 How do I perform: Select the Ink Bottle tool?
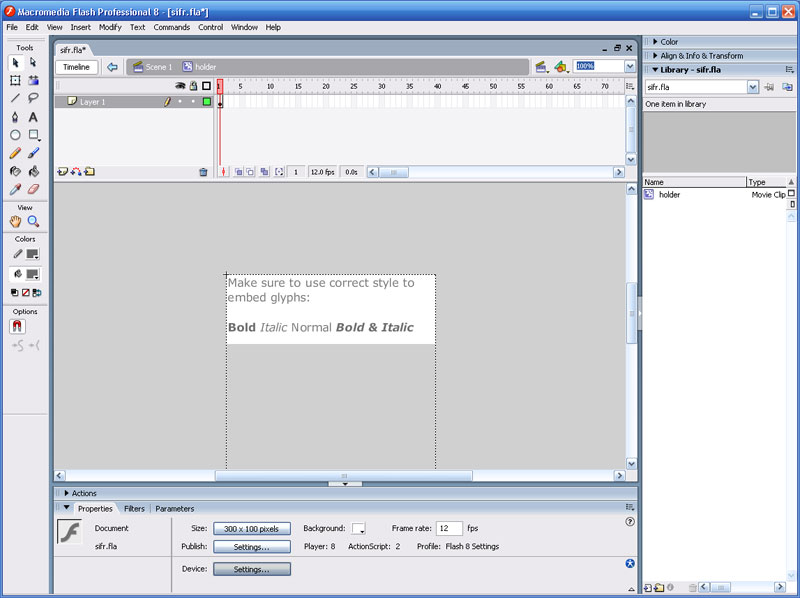15,171
